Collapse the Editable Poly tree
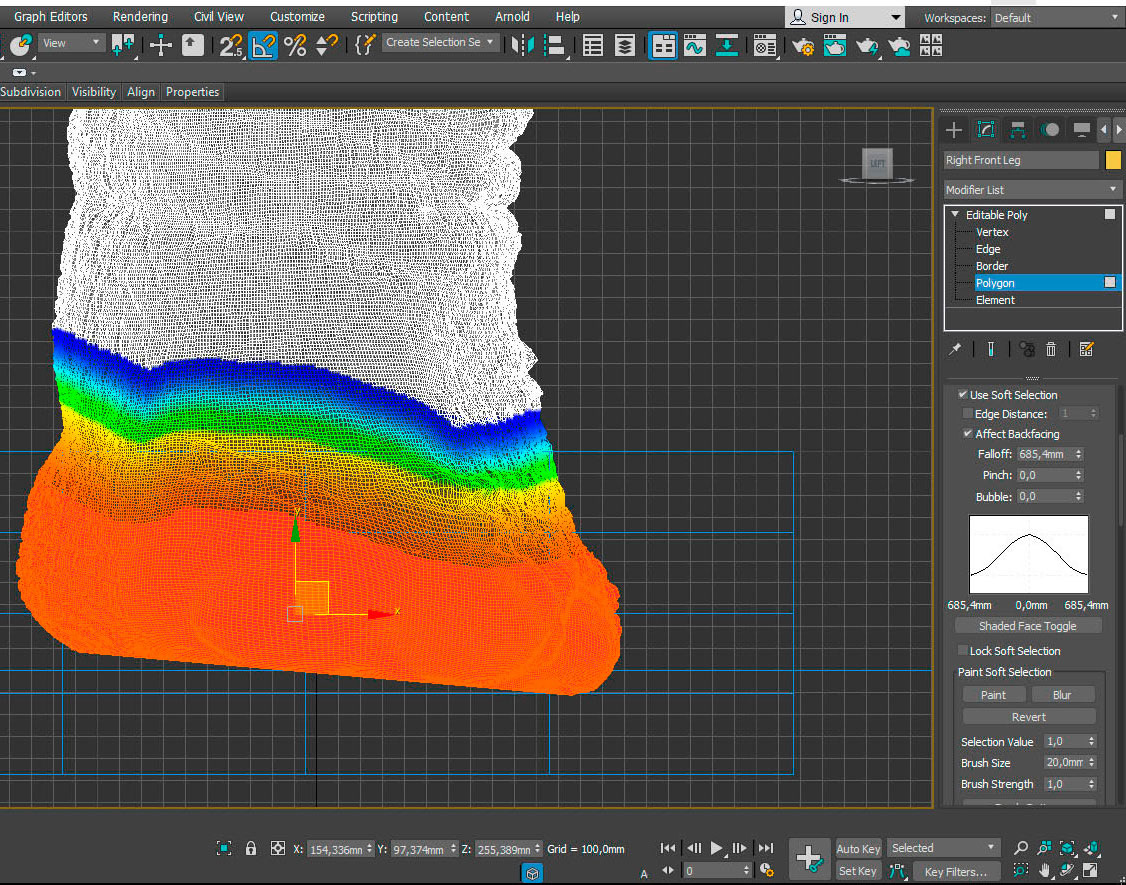The height and width of the screenshot is (885, 1126). [x=955, y=215]
